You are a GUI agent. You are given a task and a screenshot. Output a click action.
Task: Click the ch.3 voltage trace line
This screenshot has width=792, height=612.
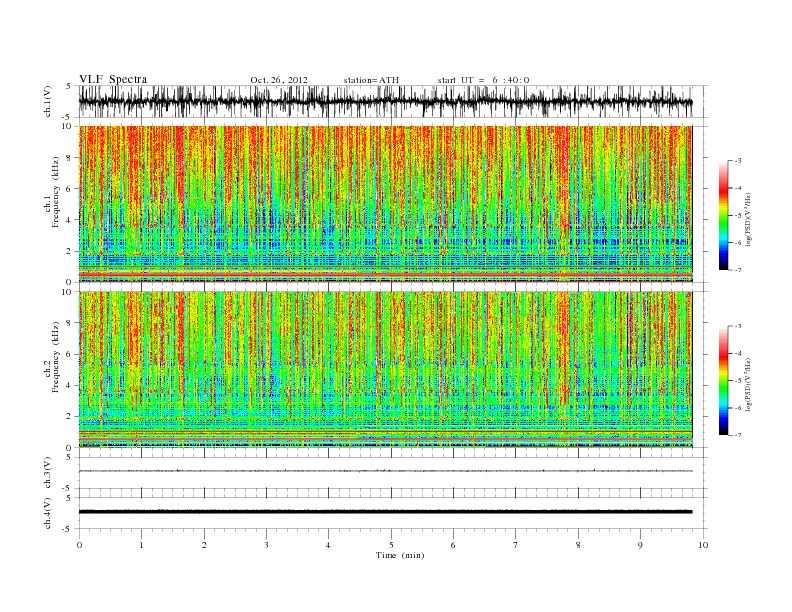click(x=385, y=471)
